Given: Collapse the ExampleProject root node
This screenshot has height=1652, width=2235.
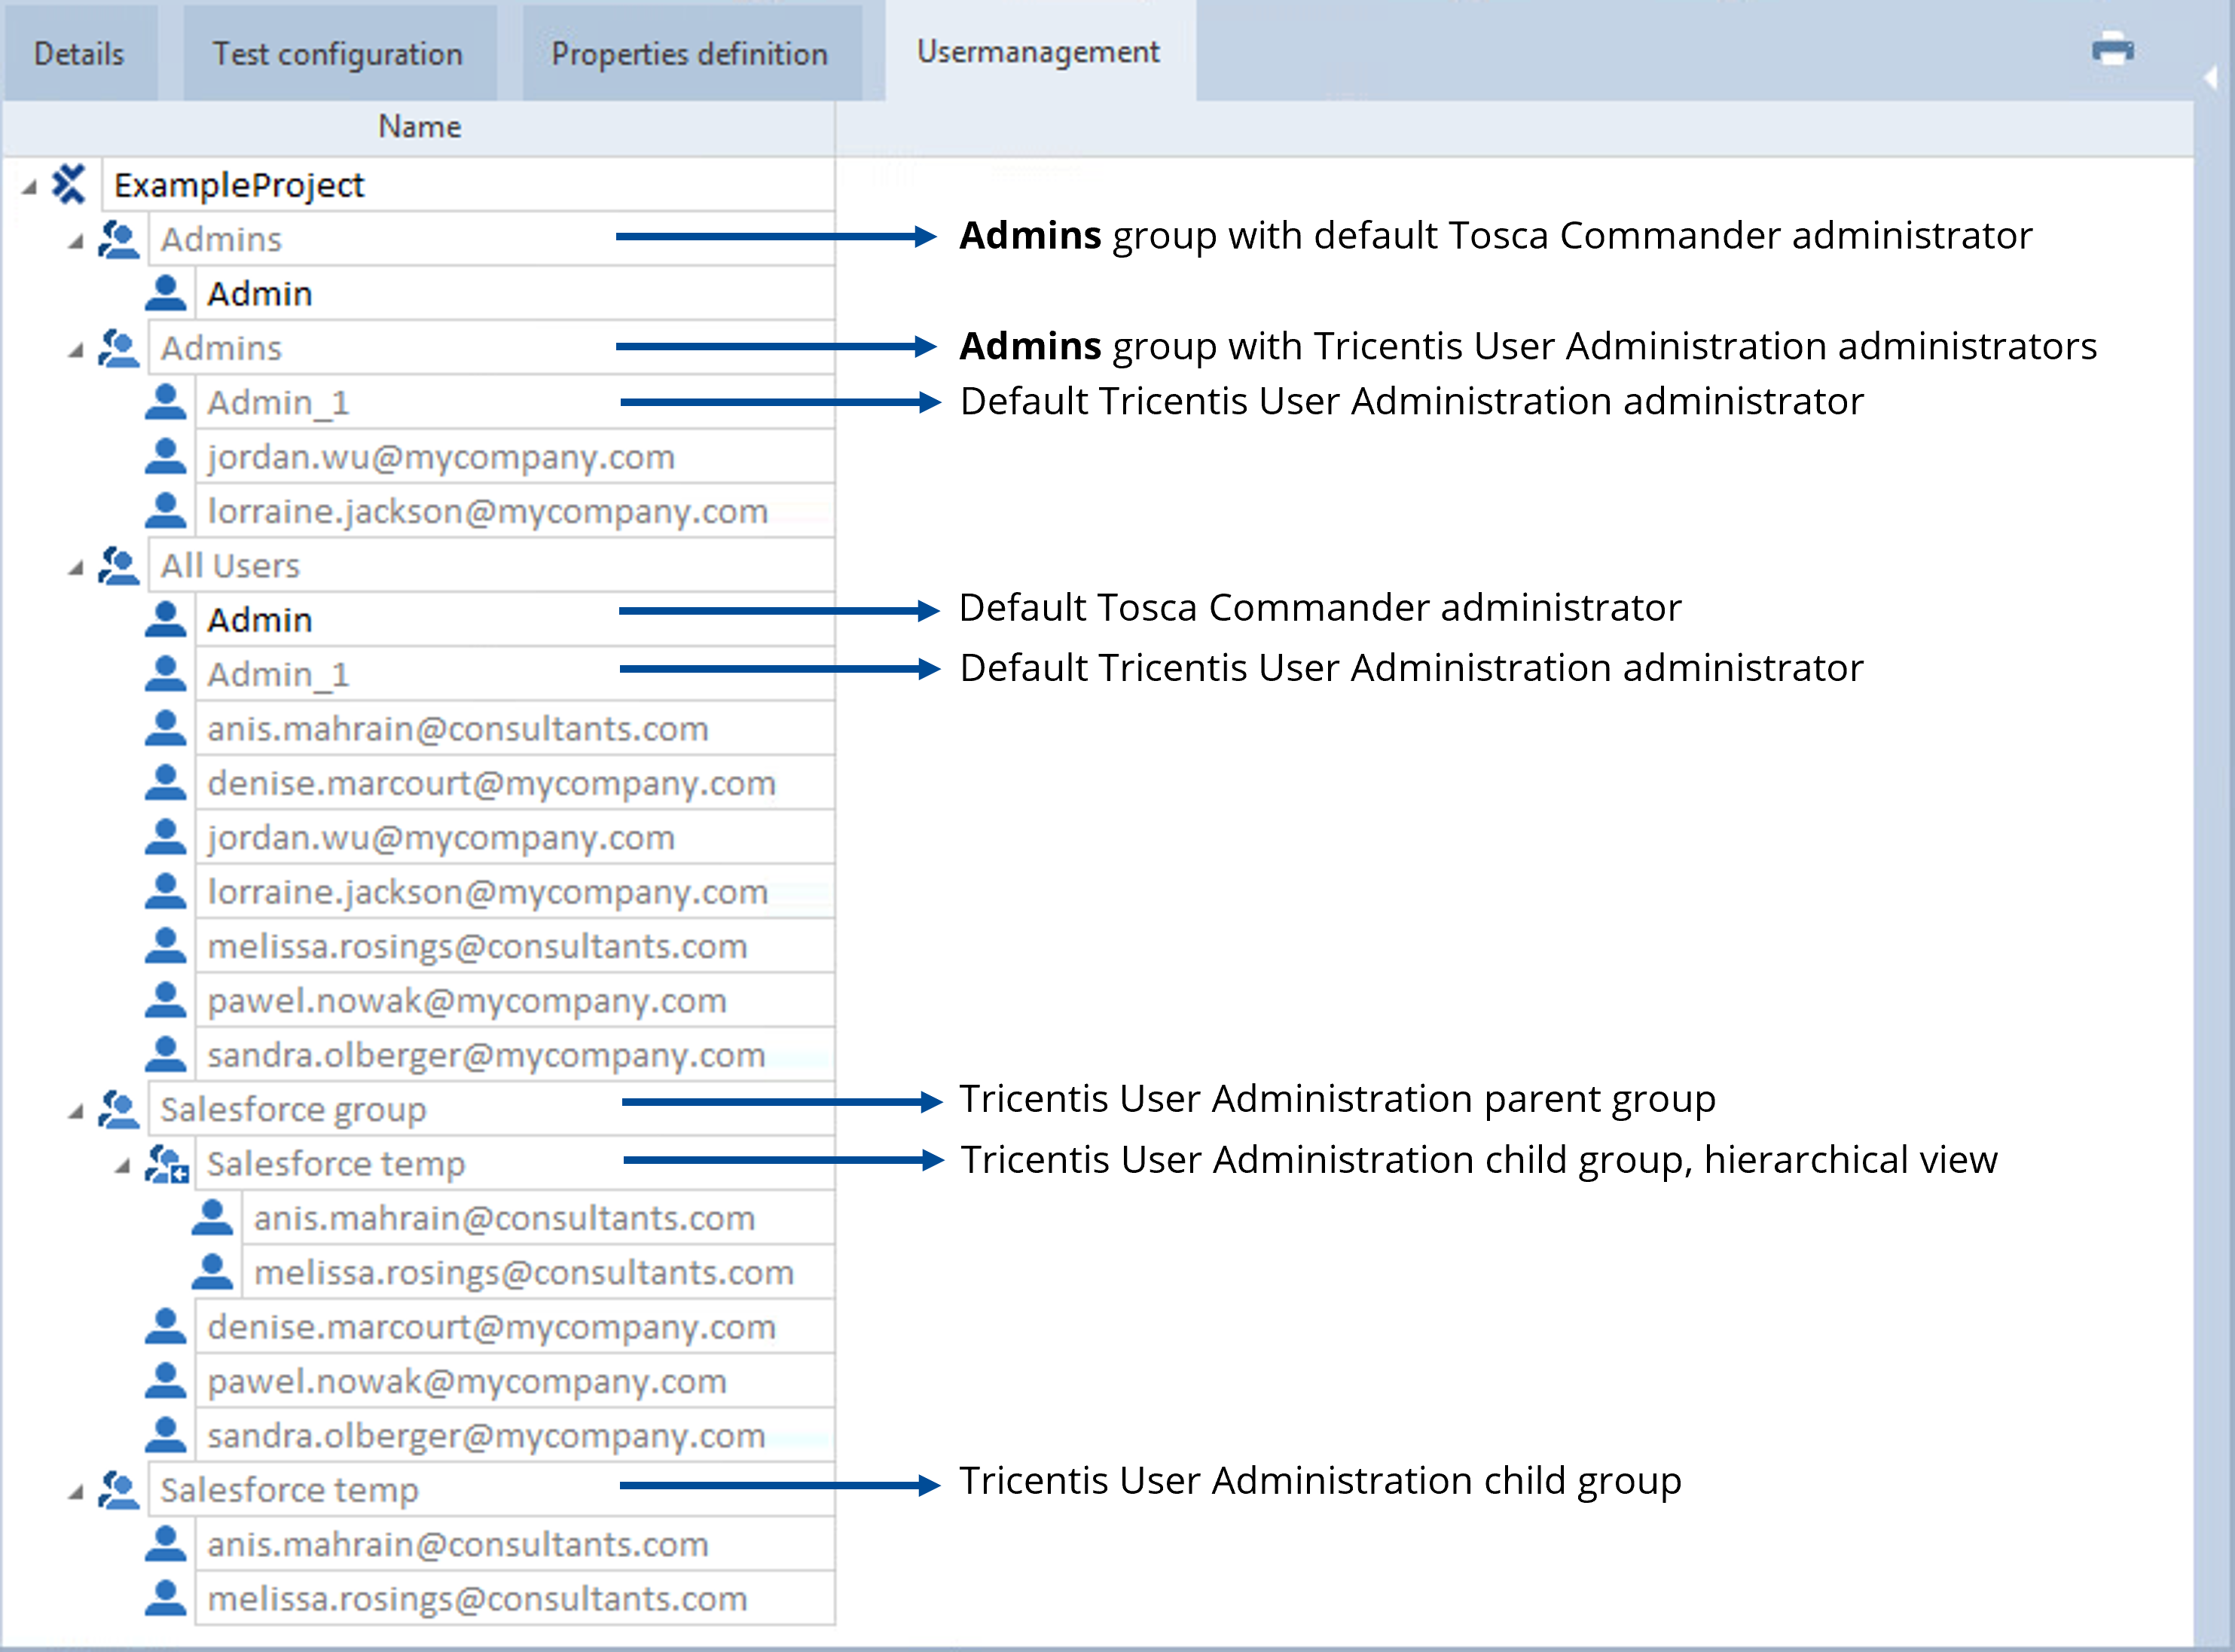Looking at the screenshot, I should coord(29,187).
